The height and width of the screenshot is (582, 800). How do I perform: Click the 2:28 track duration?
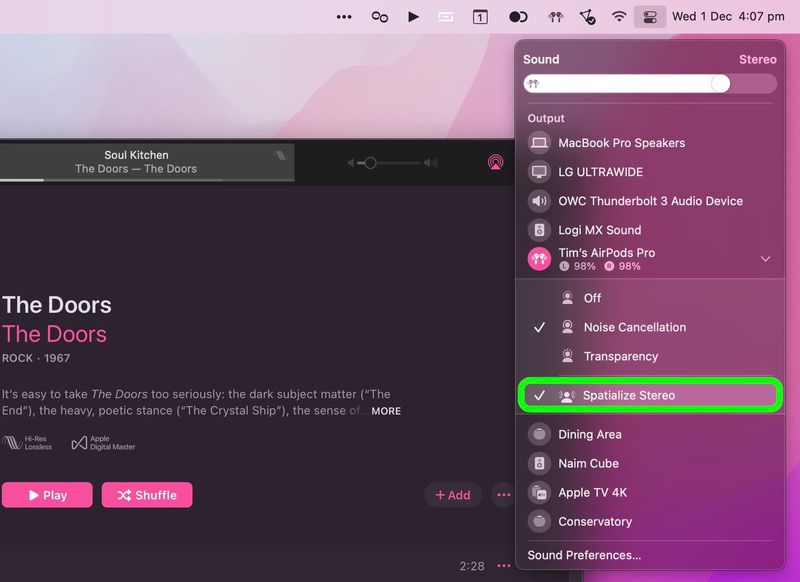tap(472, 566)
